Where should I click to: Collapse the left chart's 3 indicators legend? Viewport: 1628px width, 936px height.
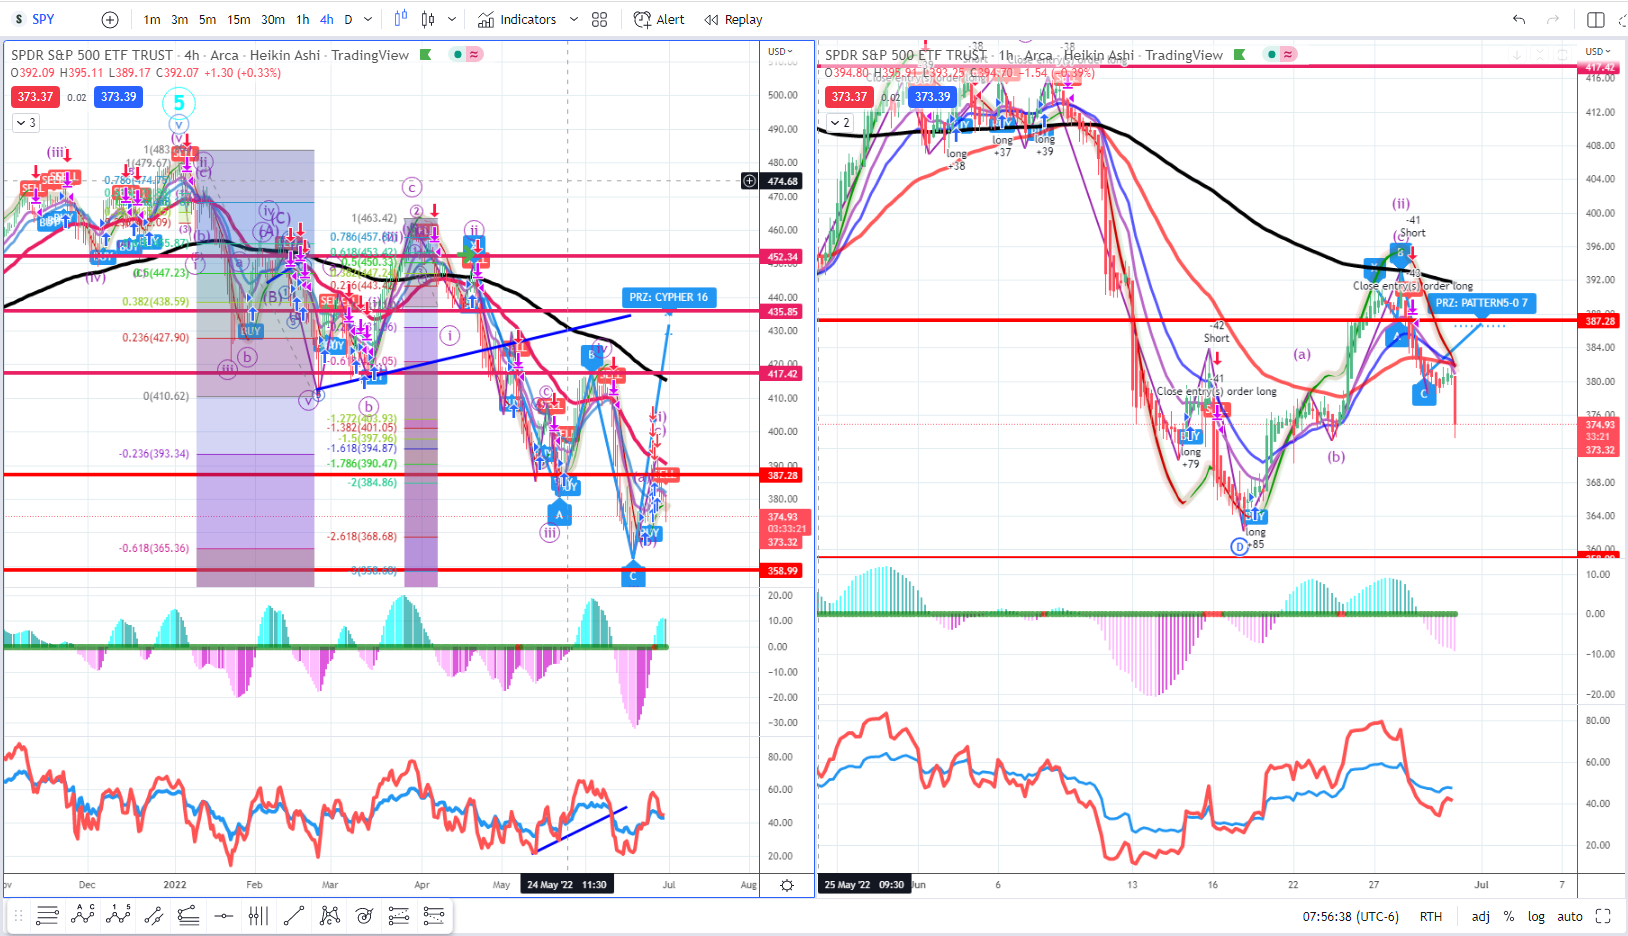click(26, 123)
